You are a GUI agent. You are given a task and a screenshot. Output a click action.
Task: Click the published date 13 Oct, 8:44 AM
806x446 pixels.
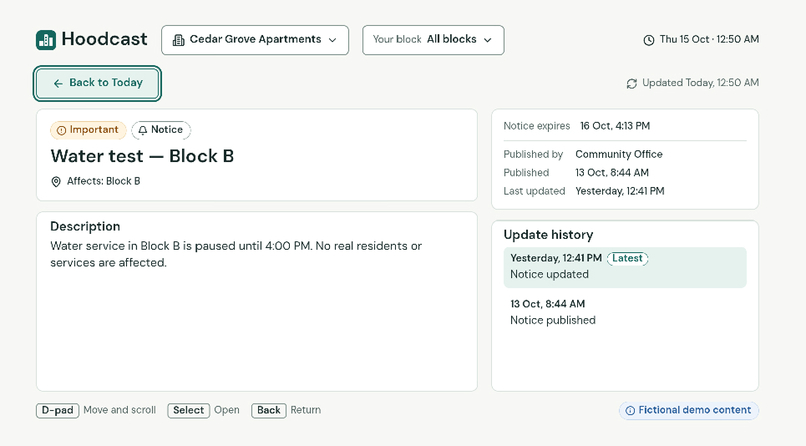[612, 173]
